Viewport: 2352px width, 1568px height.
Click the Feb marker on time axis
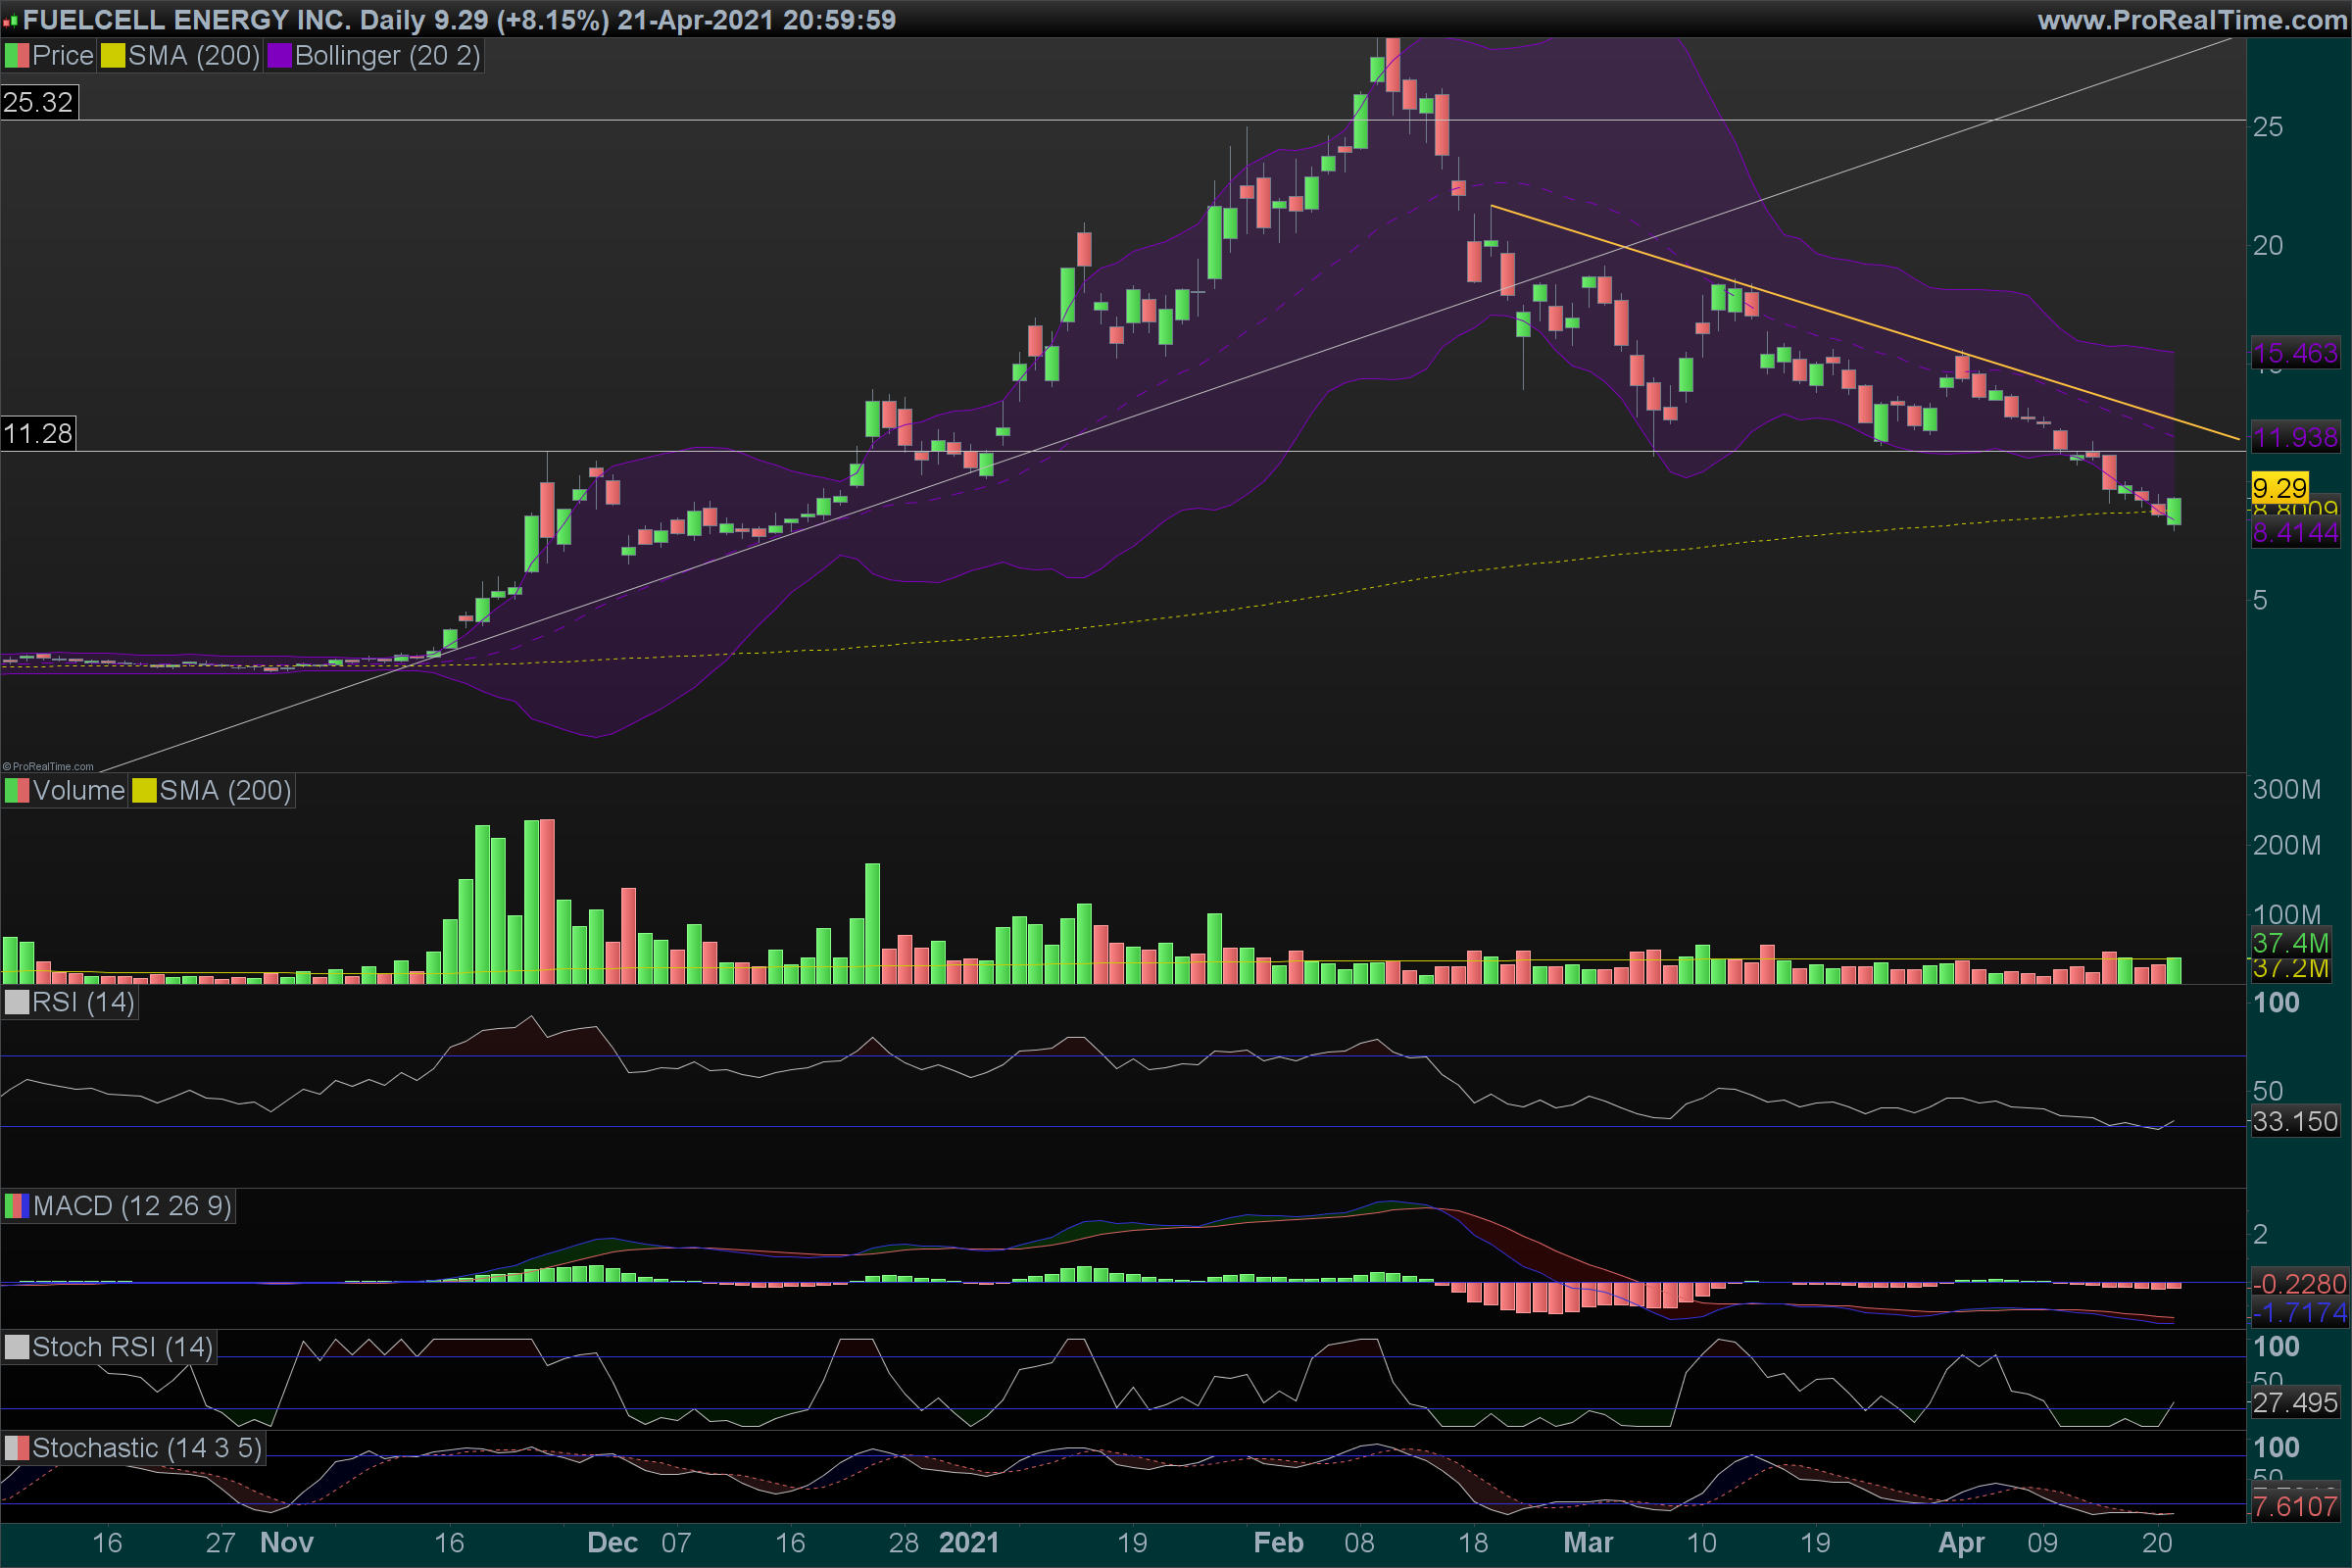pos(1278,1542)
